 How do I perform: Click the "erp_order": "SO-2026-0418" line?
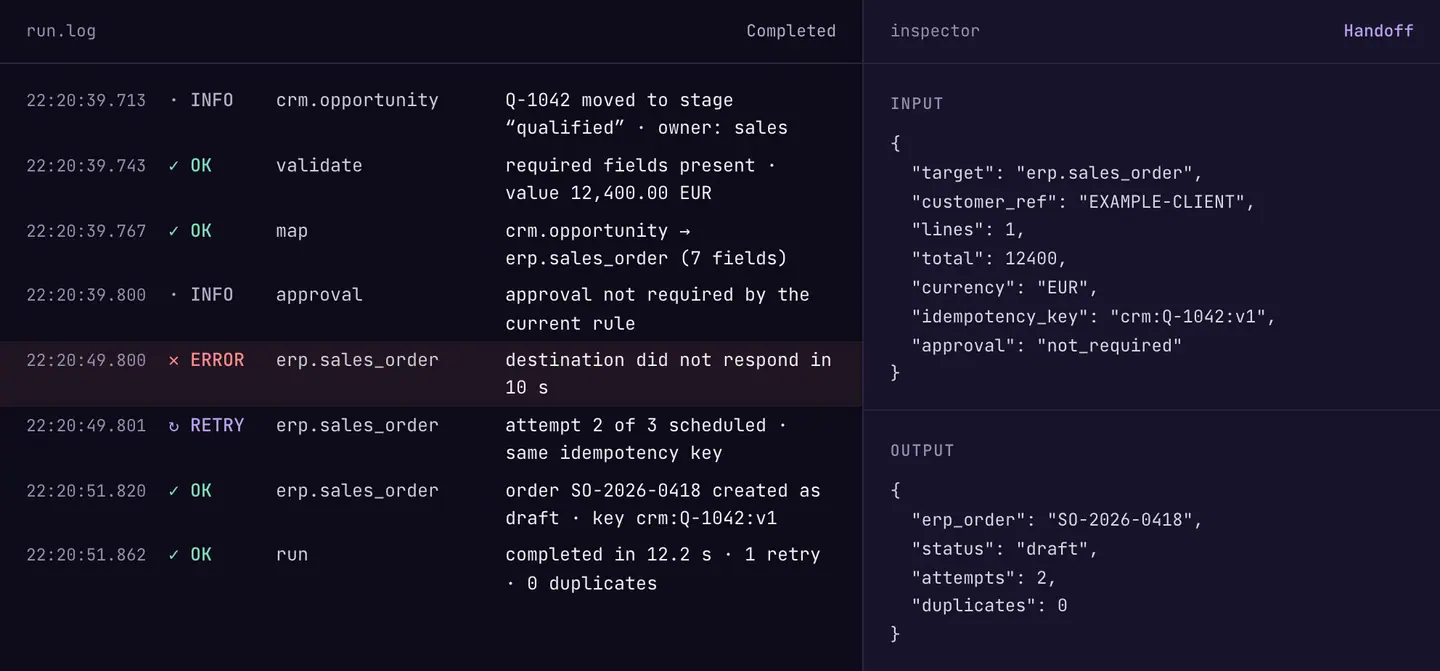[1057, 520]
